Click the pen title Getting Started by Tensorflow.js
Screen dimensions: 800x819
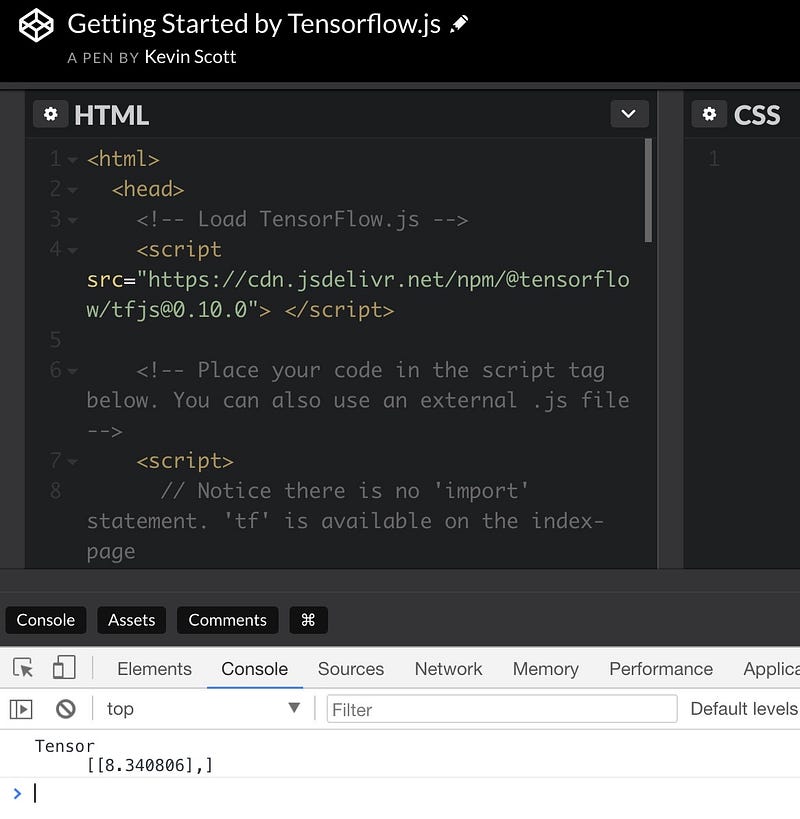tap(254, 24)
